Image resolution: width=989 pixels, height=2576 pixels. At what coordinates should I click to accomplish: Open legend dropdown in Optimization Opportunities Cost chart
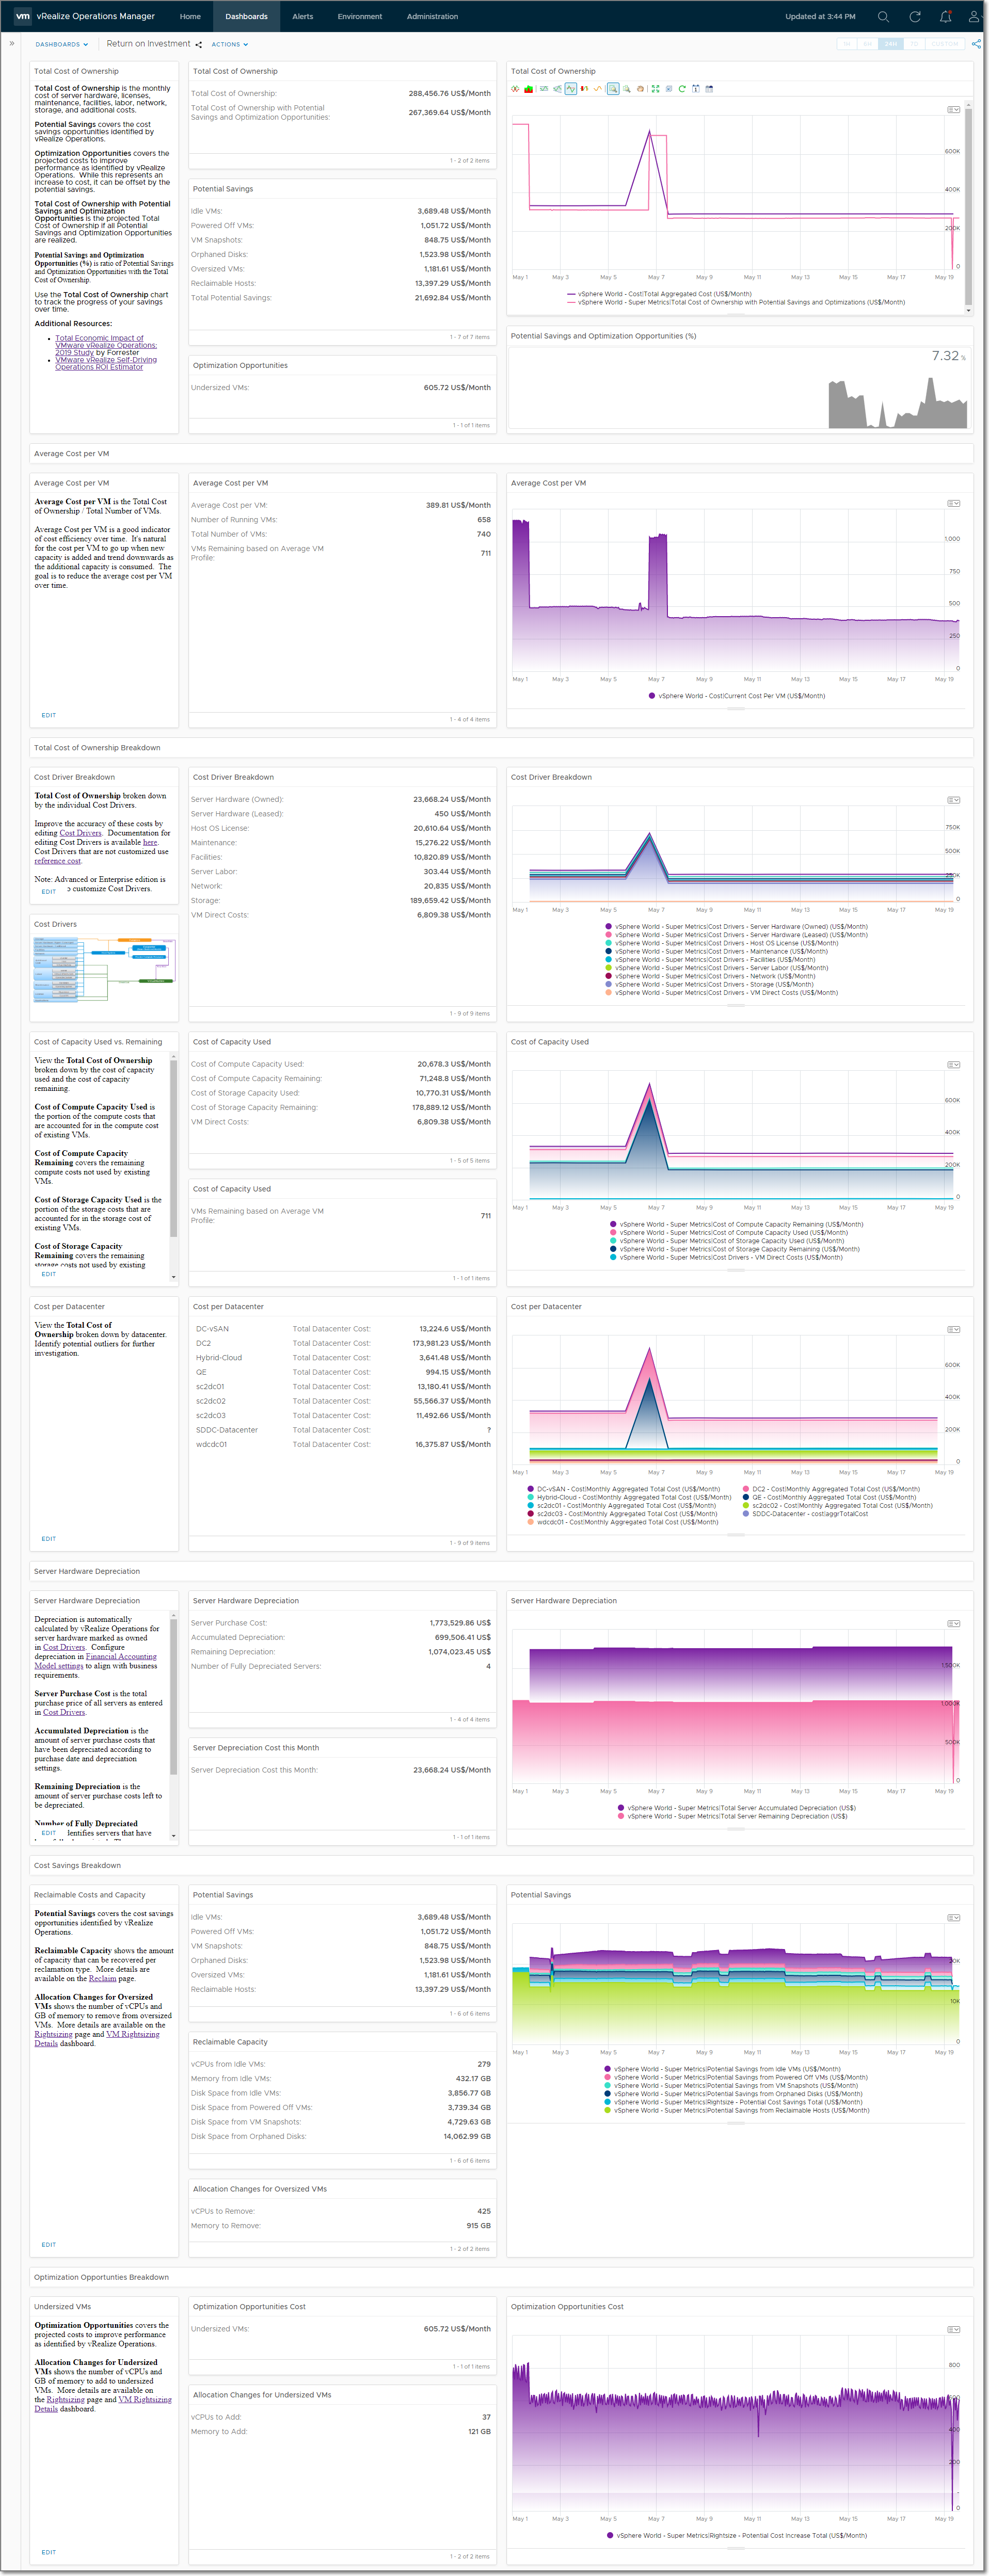coord(954,2330)
